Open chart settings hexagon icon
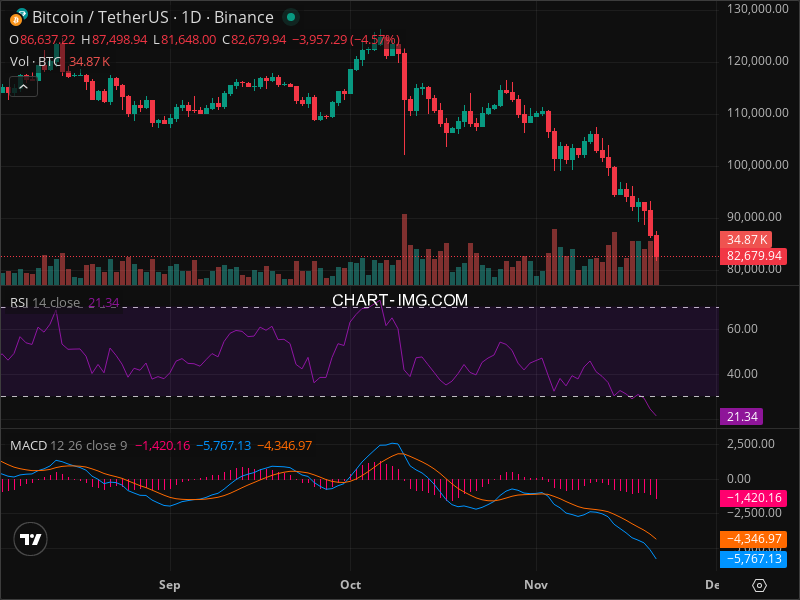 (760, 585)
